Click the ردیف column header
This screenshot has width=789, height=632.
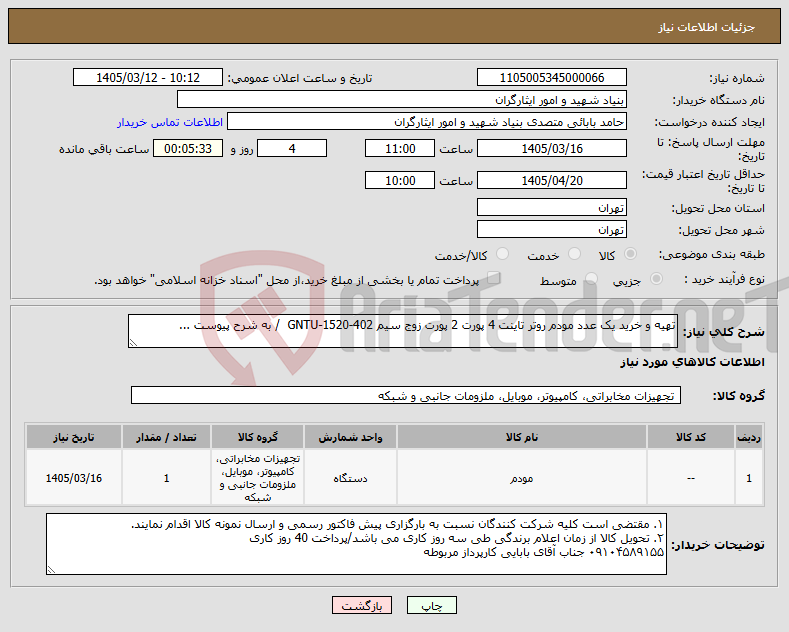click(x=749, y=437)
